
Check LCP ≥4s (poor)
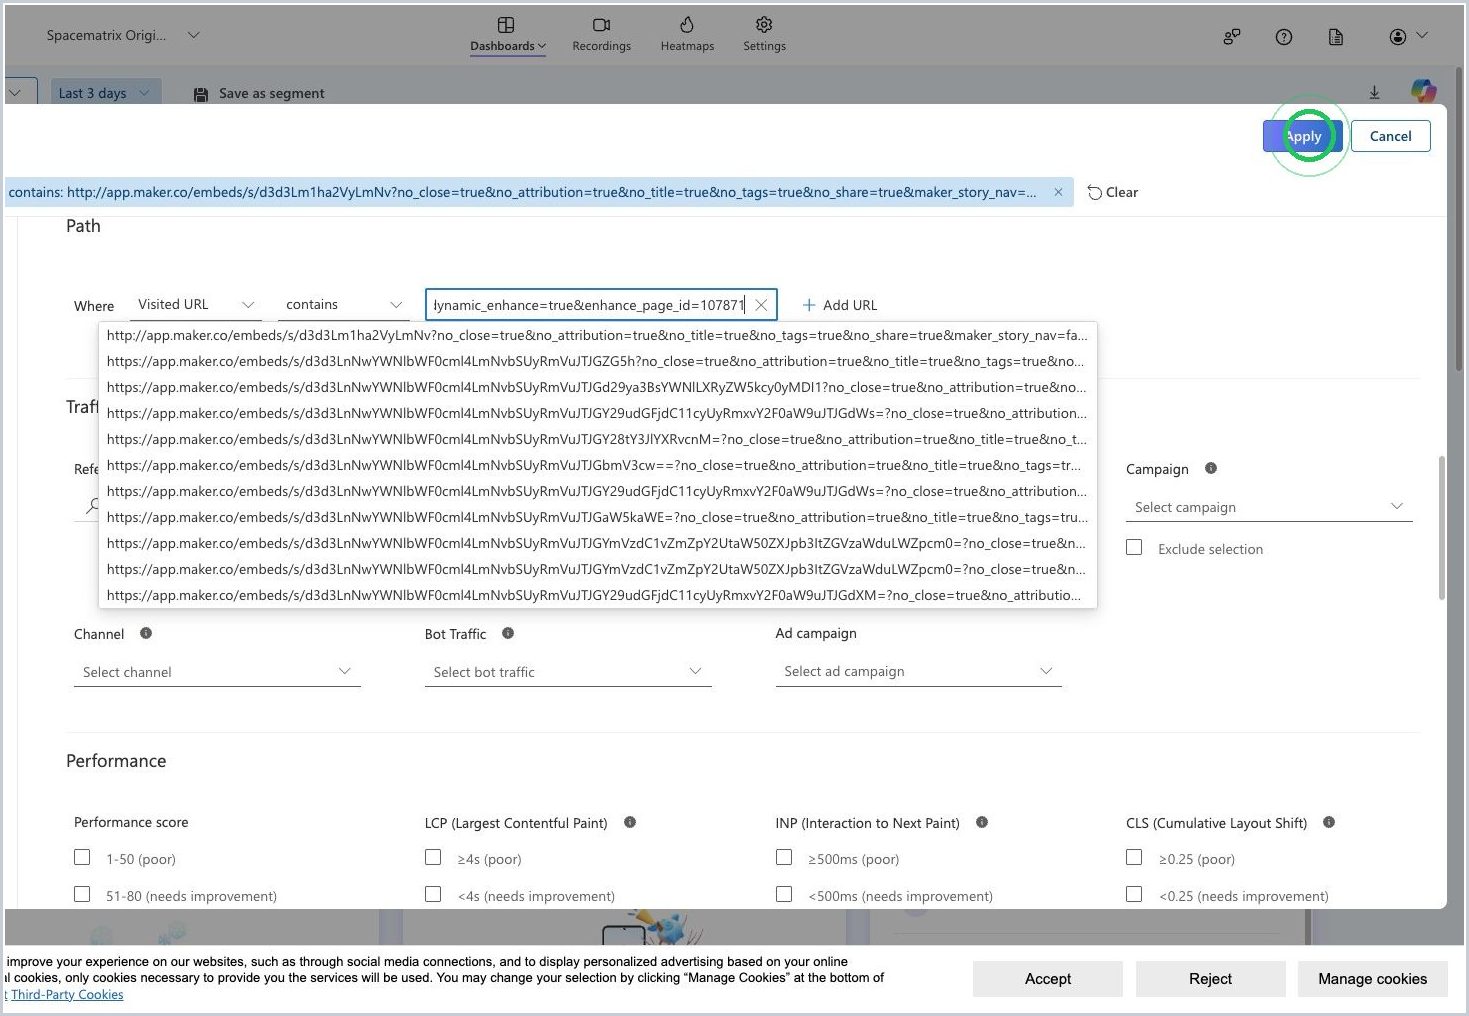pos(433,857)
